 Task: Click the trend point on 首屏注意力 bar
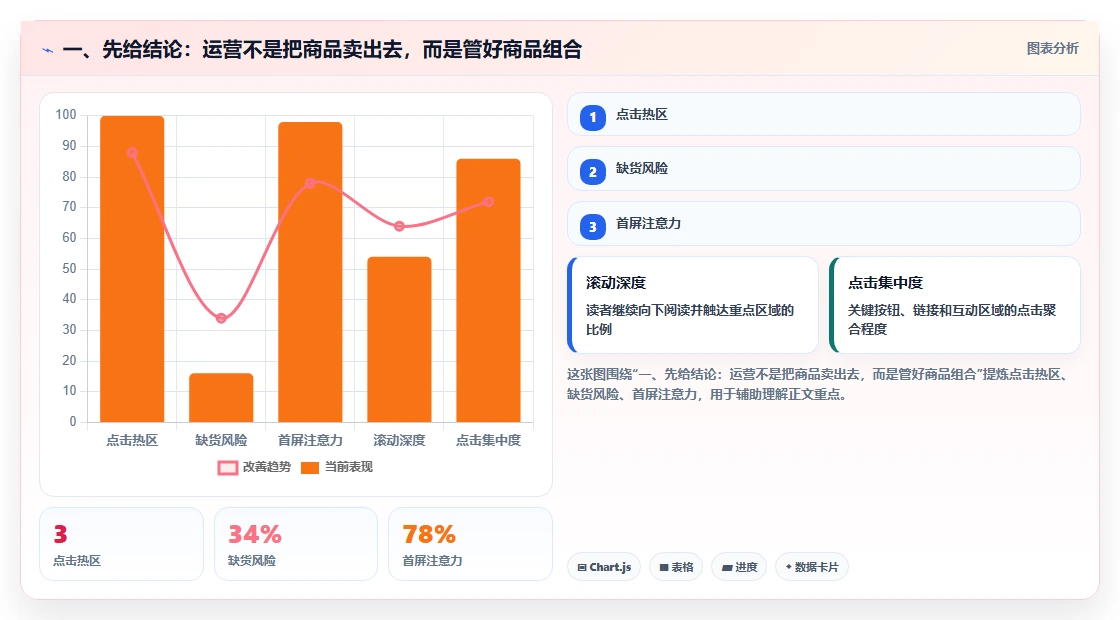(310, 183)
